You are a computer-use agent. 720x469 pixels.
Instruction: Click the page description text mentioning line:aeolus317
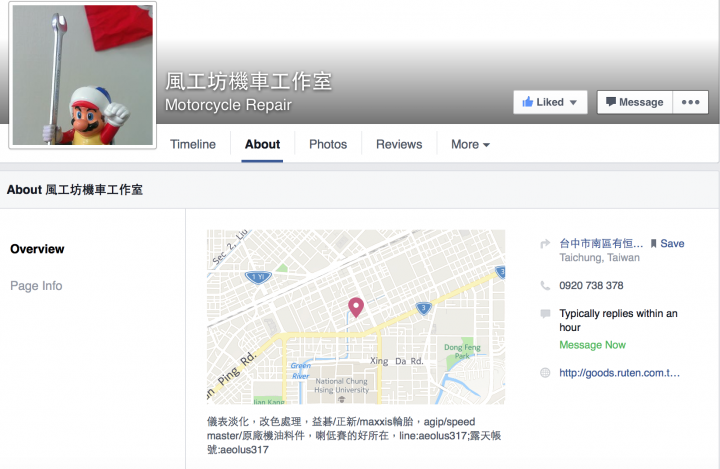pos(354,435)
